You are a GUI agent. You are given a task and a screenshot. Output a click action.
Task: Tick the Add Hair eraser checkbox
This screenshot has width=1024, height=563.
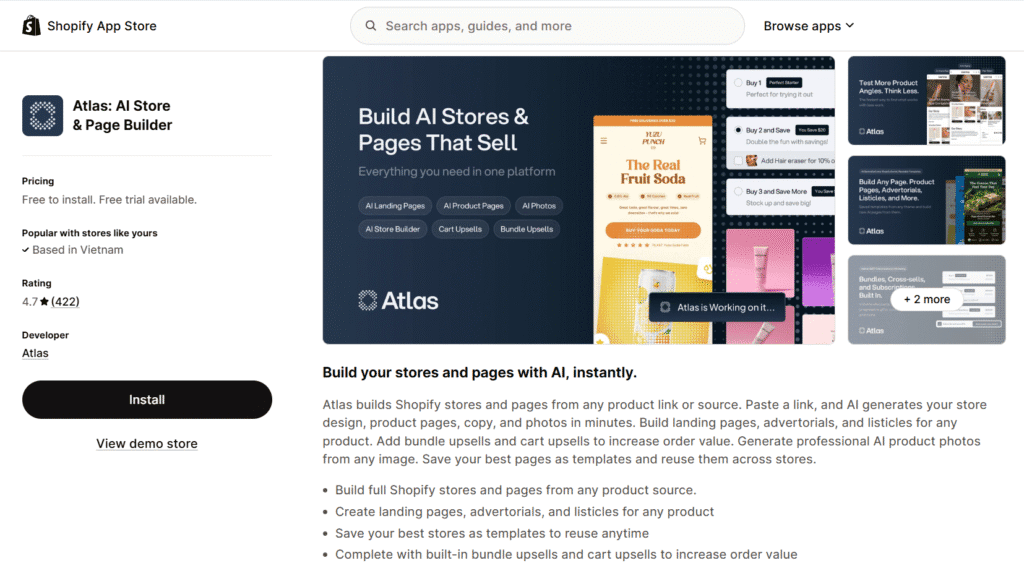coord(738,161)
